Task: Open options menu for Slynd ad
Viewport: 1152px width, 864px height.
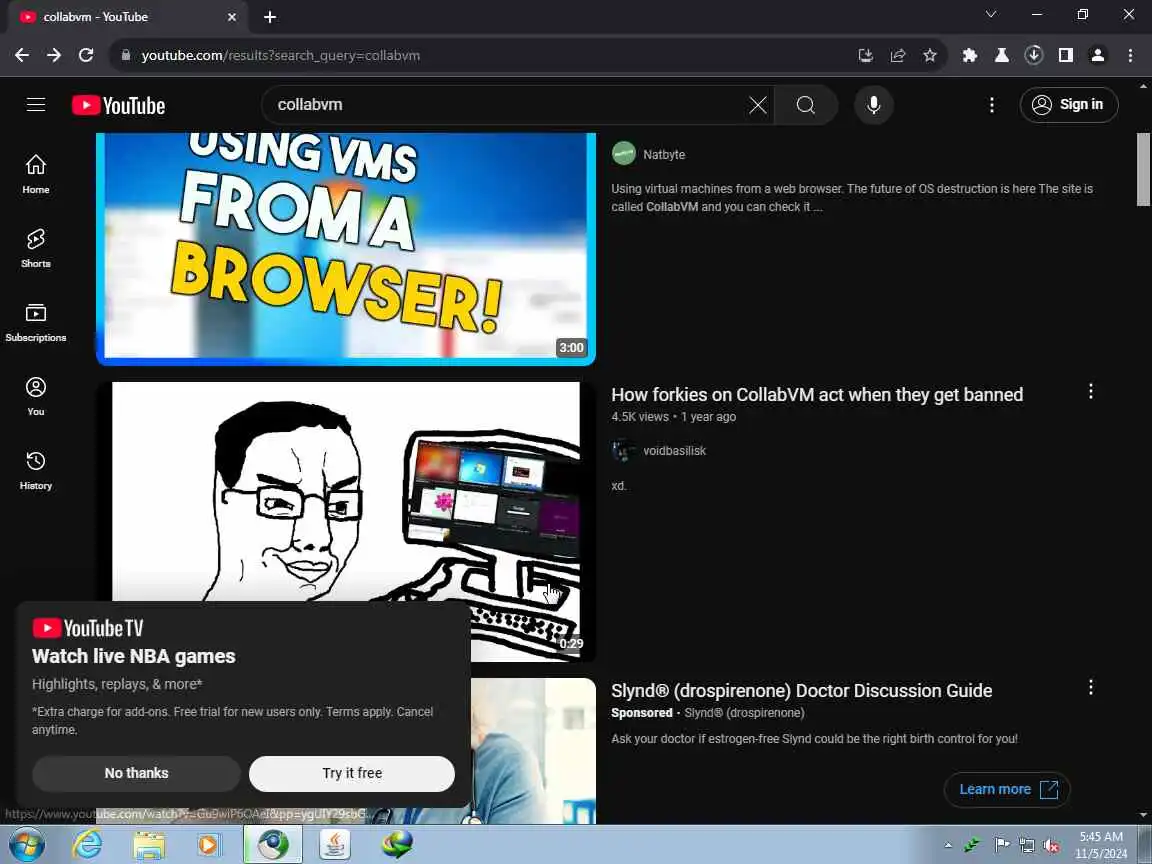Action: (1091, 688)
